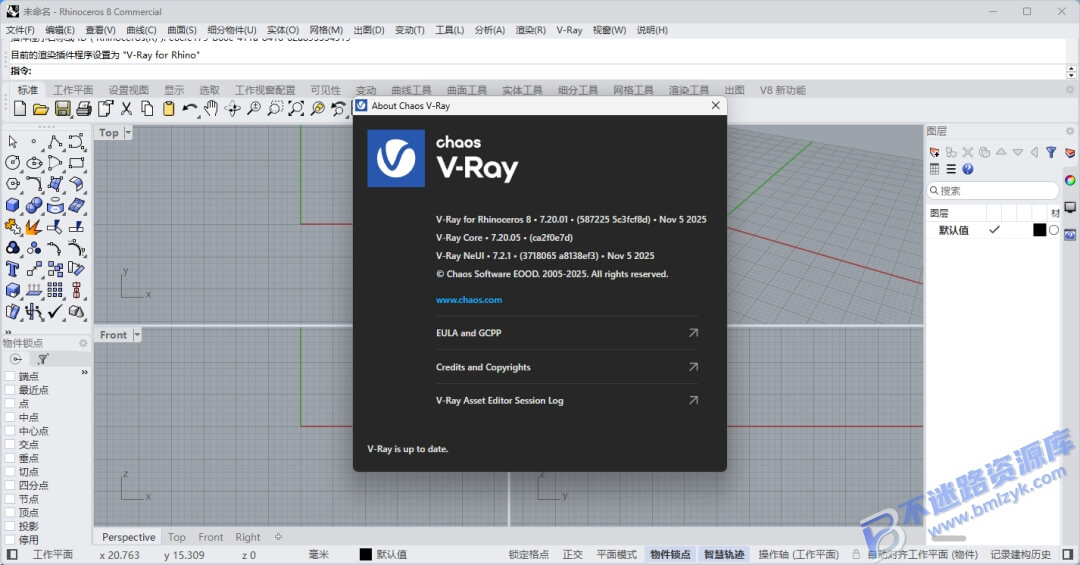1080x565 pixels.
Task: Enable the 最近点 object snap
Action: pyautogui.click(x=10, y=390)
